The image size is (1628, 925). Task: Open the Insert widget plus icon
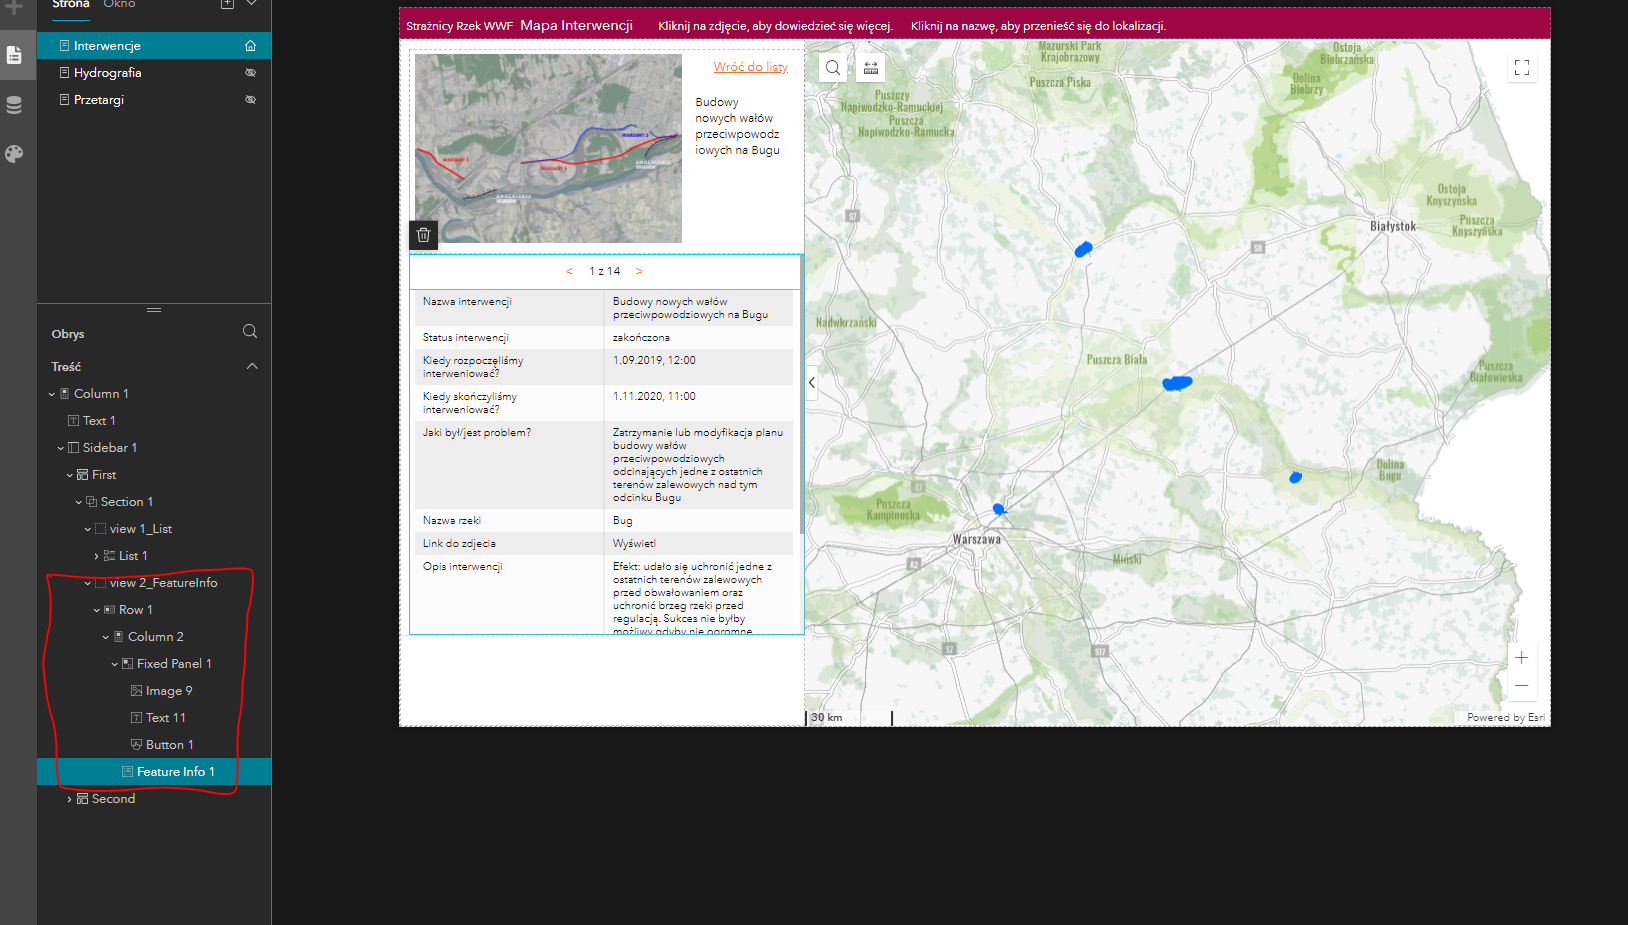click(x=14, y=7)
